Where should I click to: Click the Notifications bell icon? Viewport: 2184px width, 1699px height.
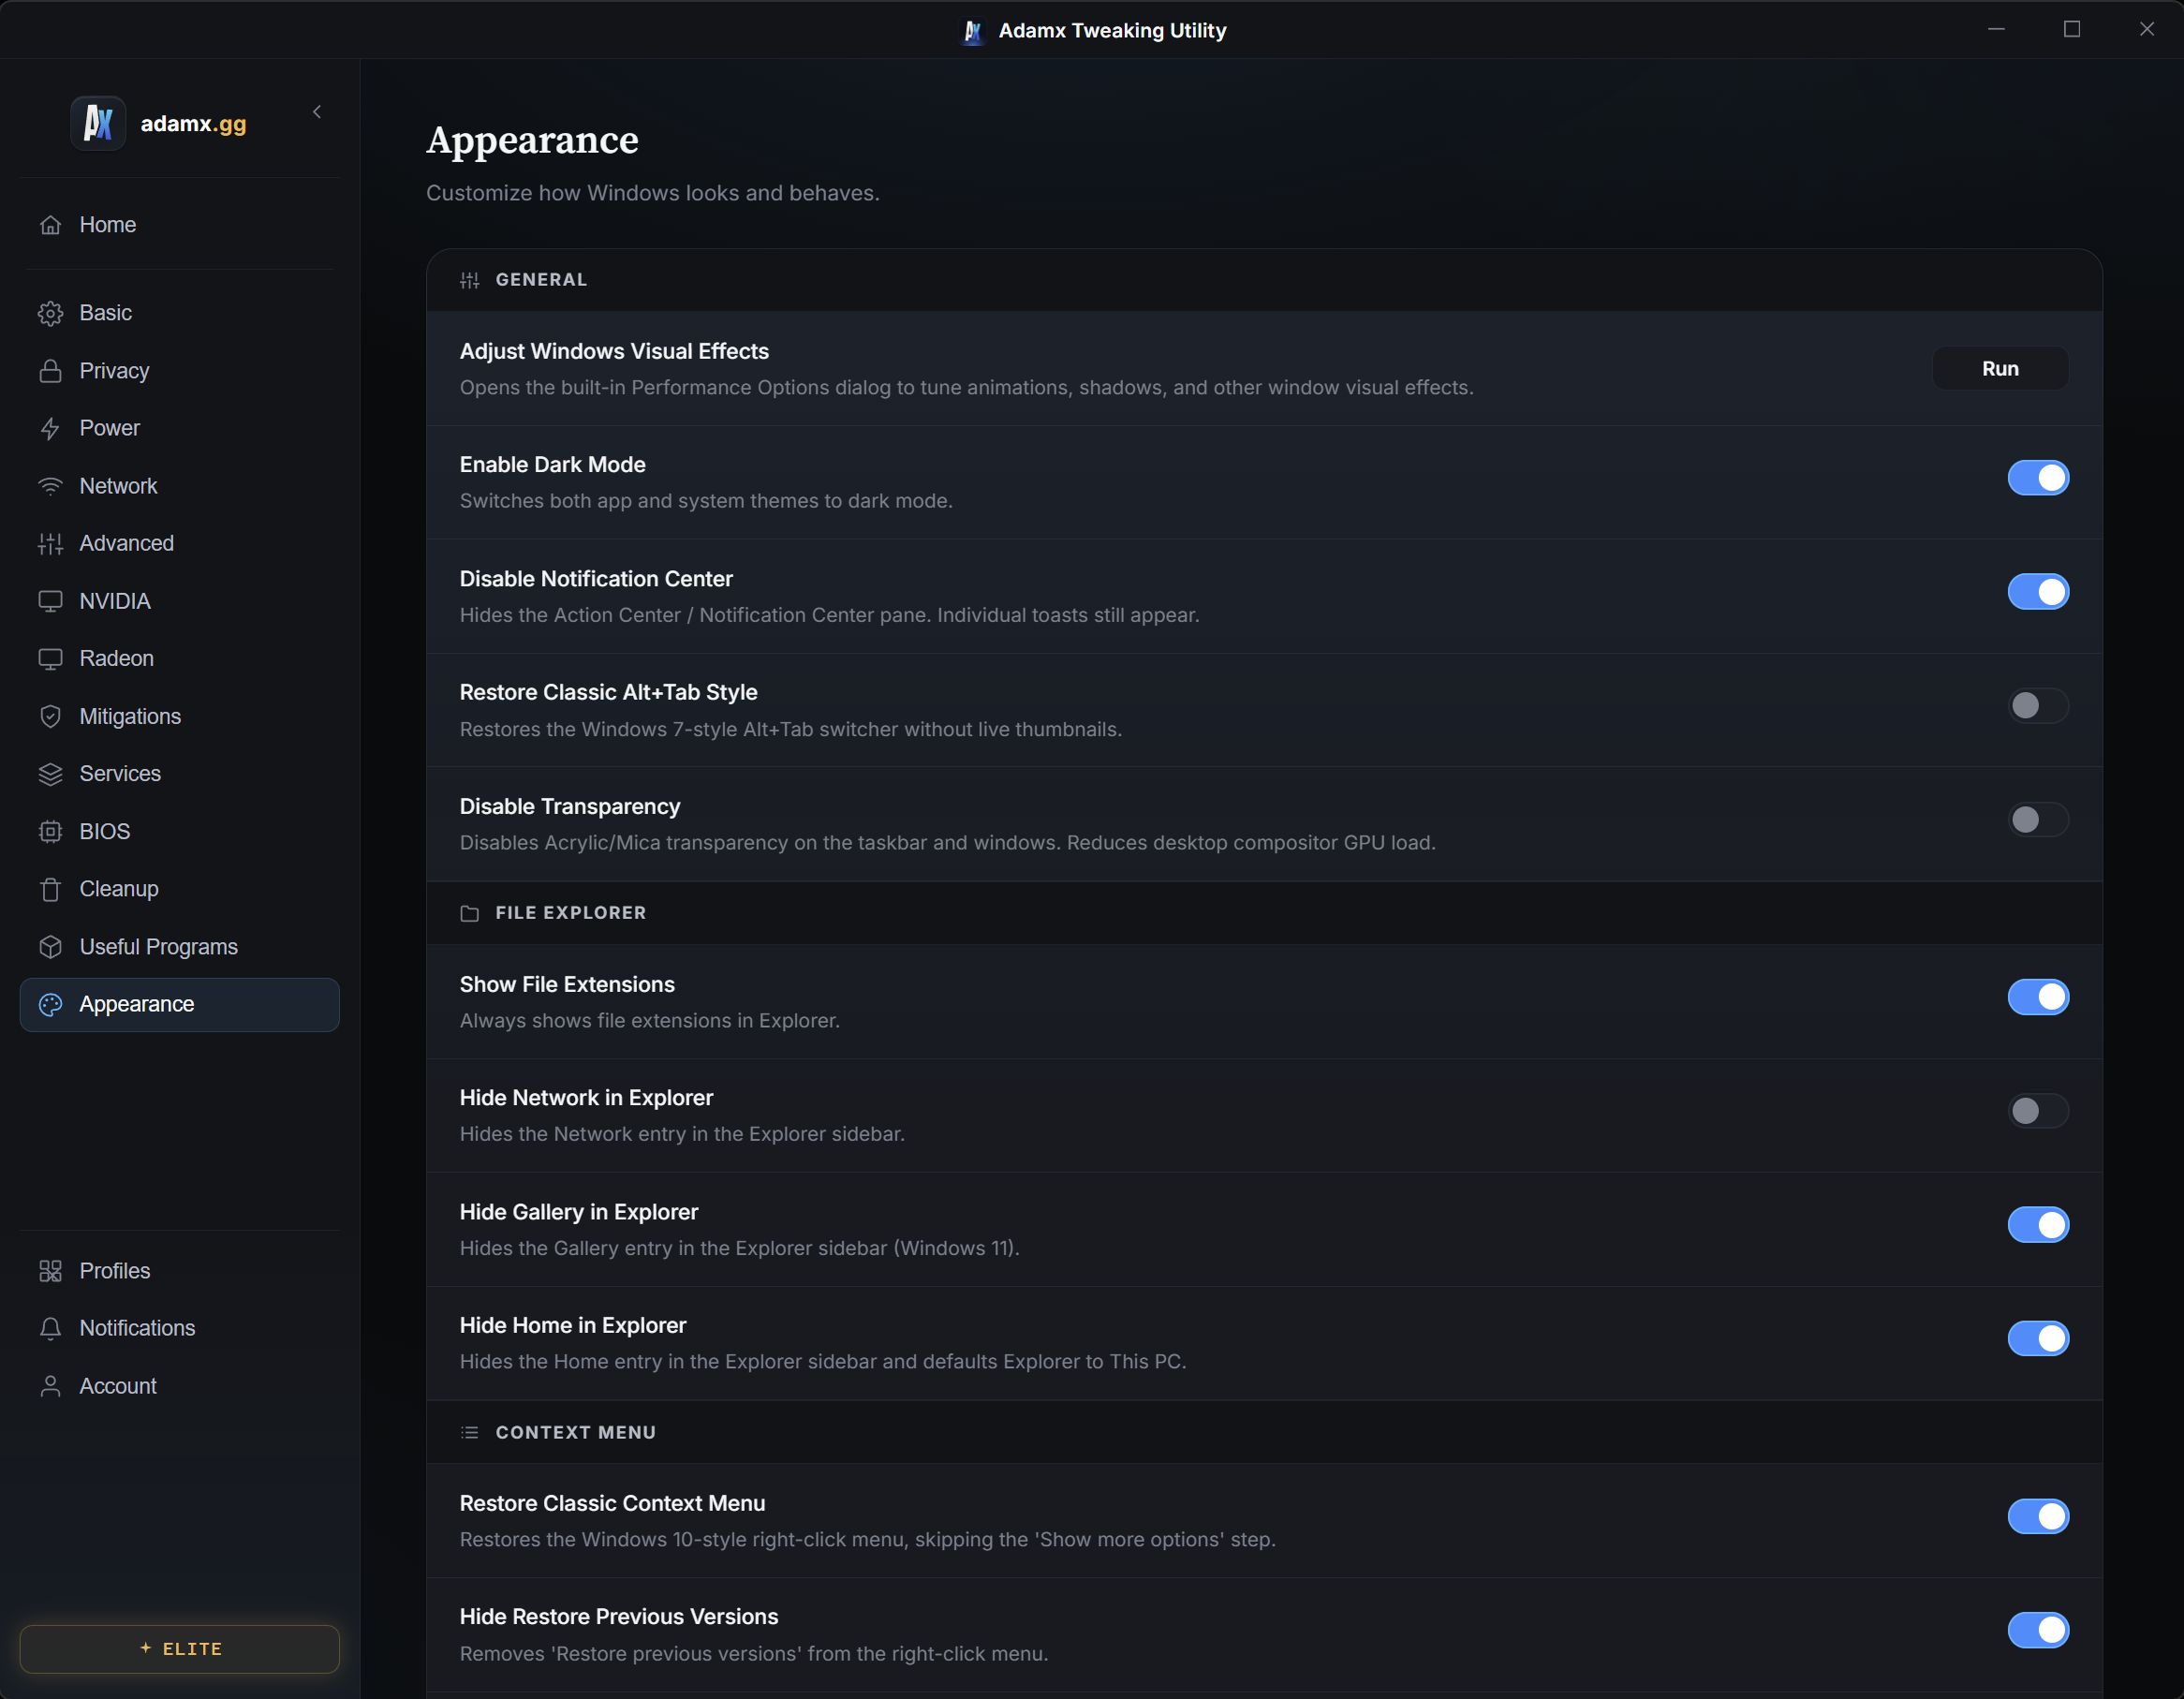tap(50, 1328)
